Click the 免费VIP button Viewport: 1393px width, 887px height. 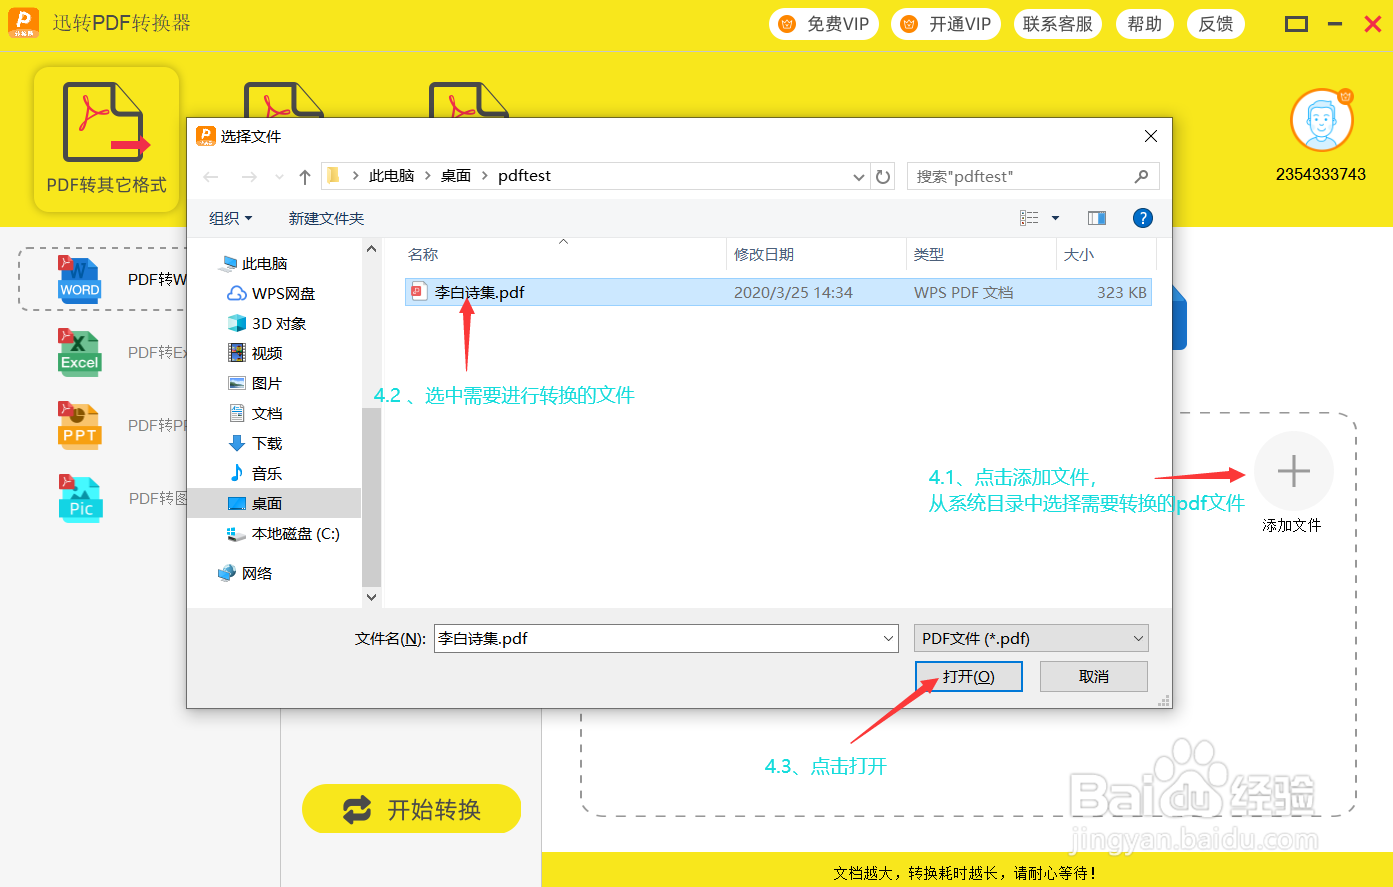pos(824,24)
